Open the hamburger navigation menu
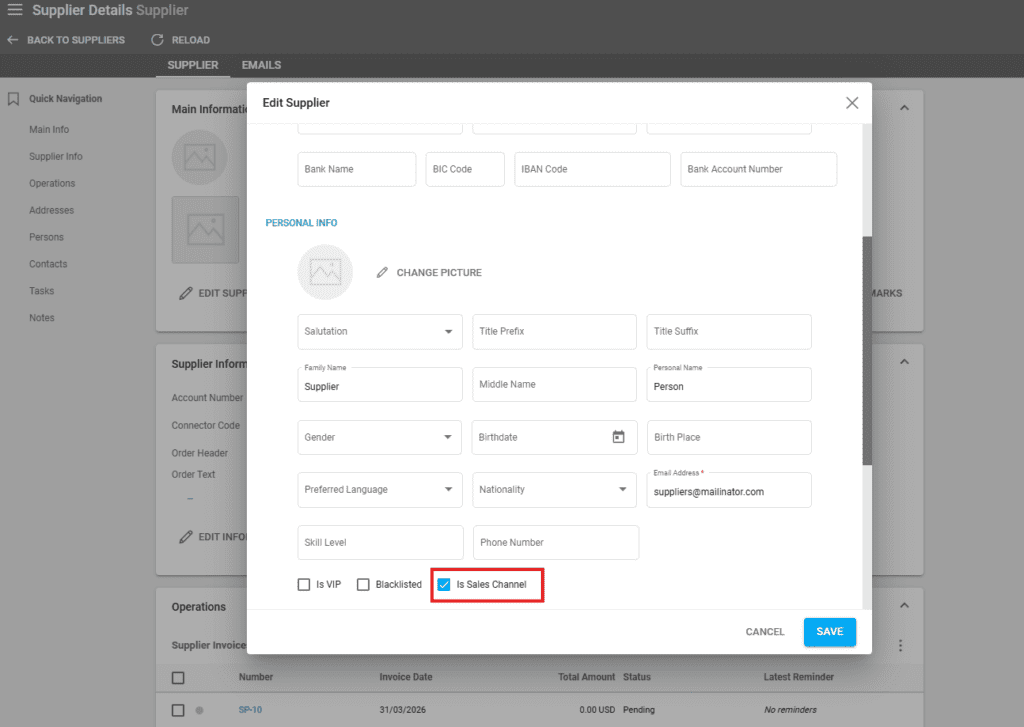 coord(15,11)
